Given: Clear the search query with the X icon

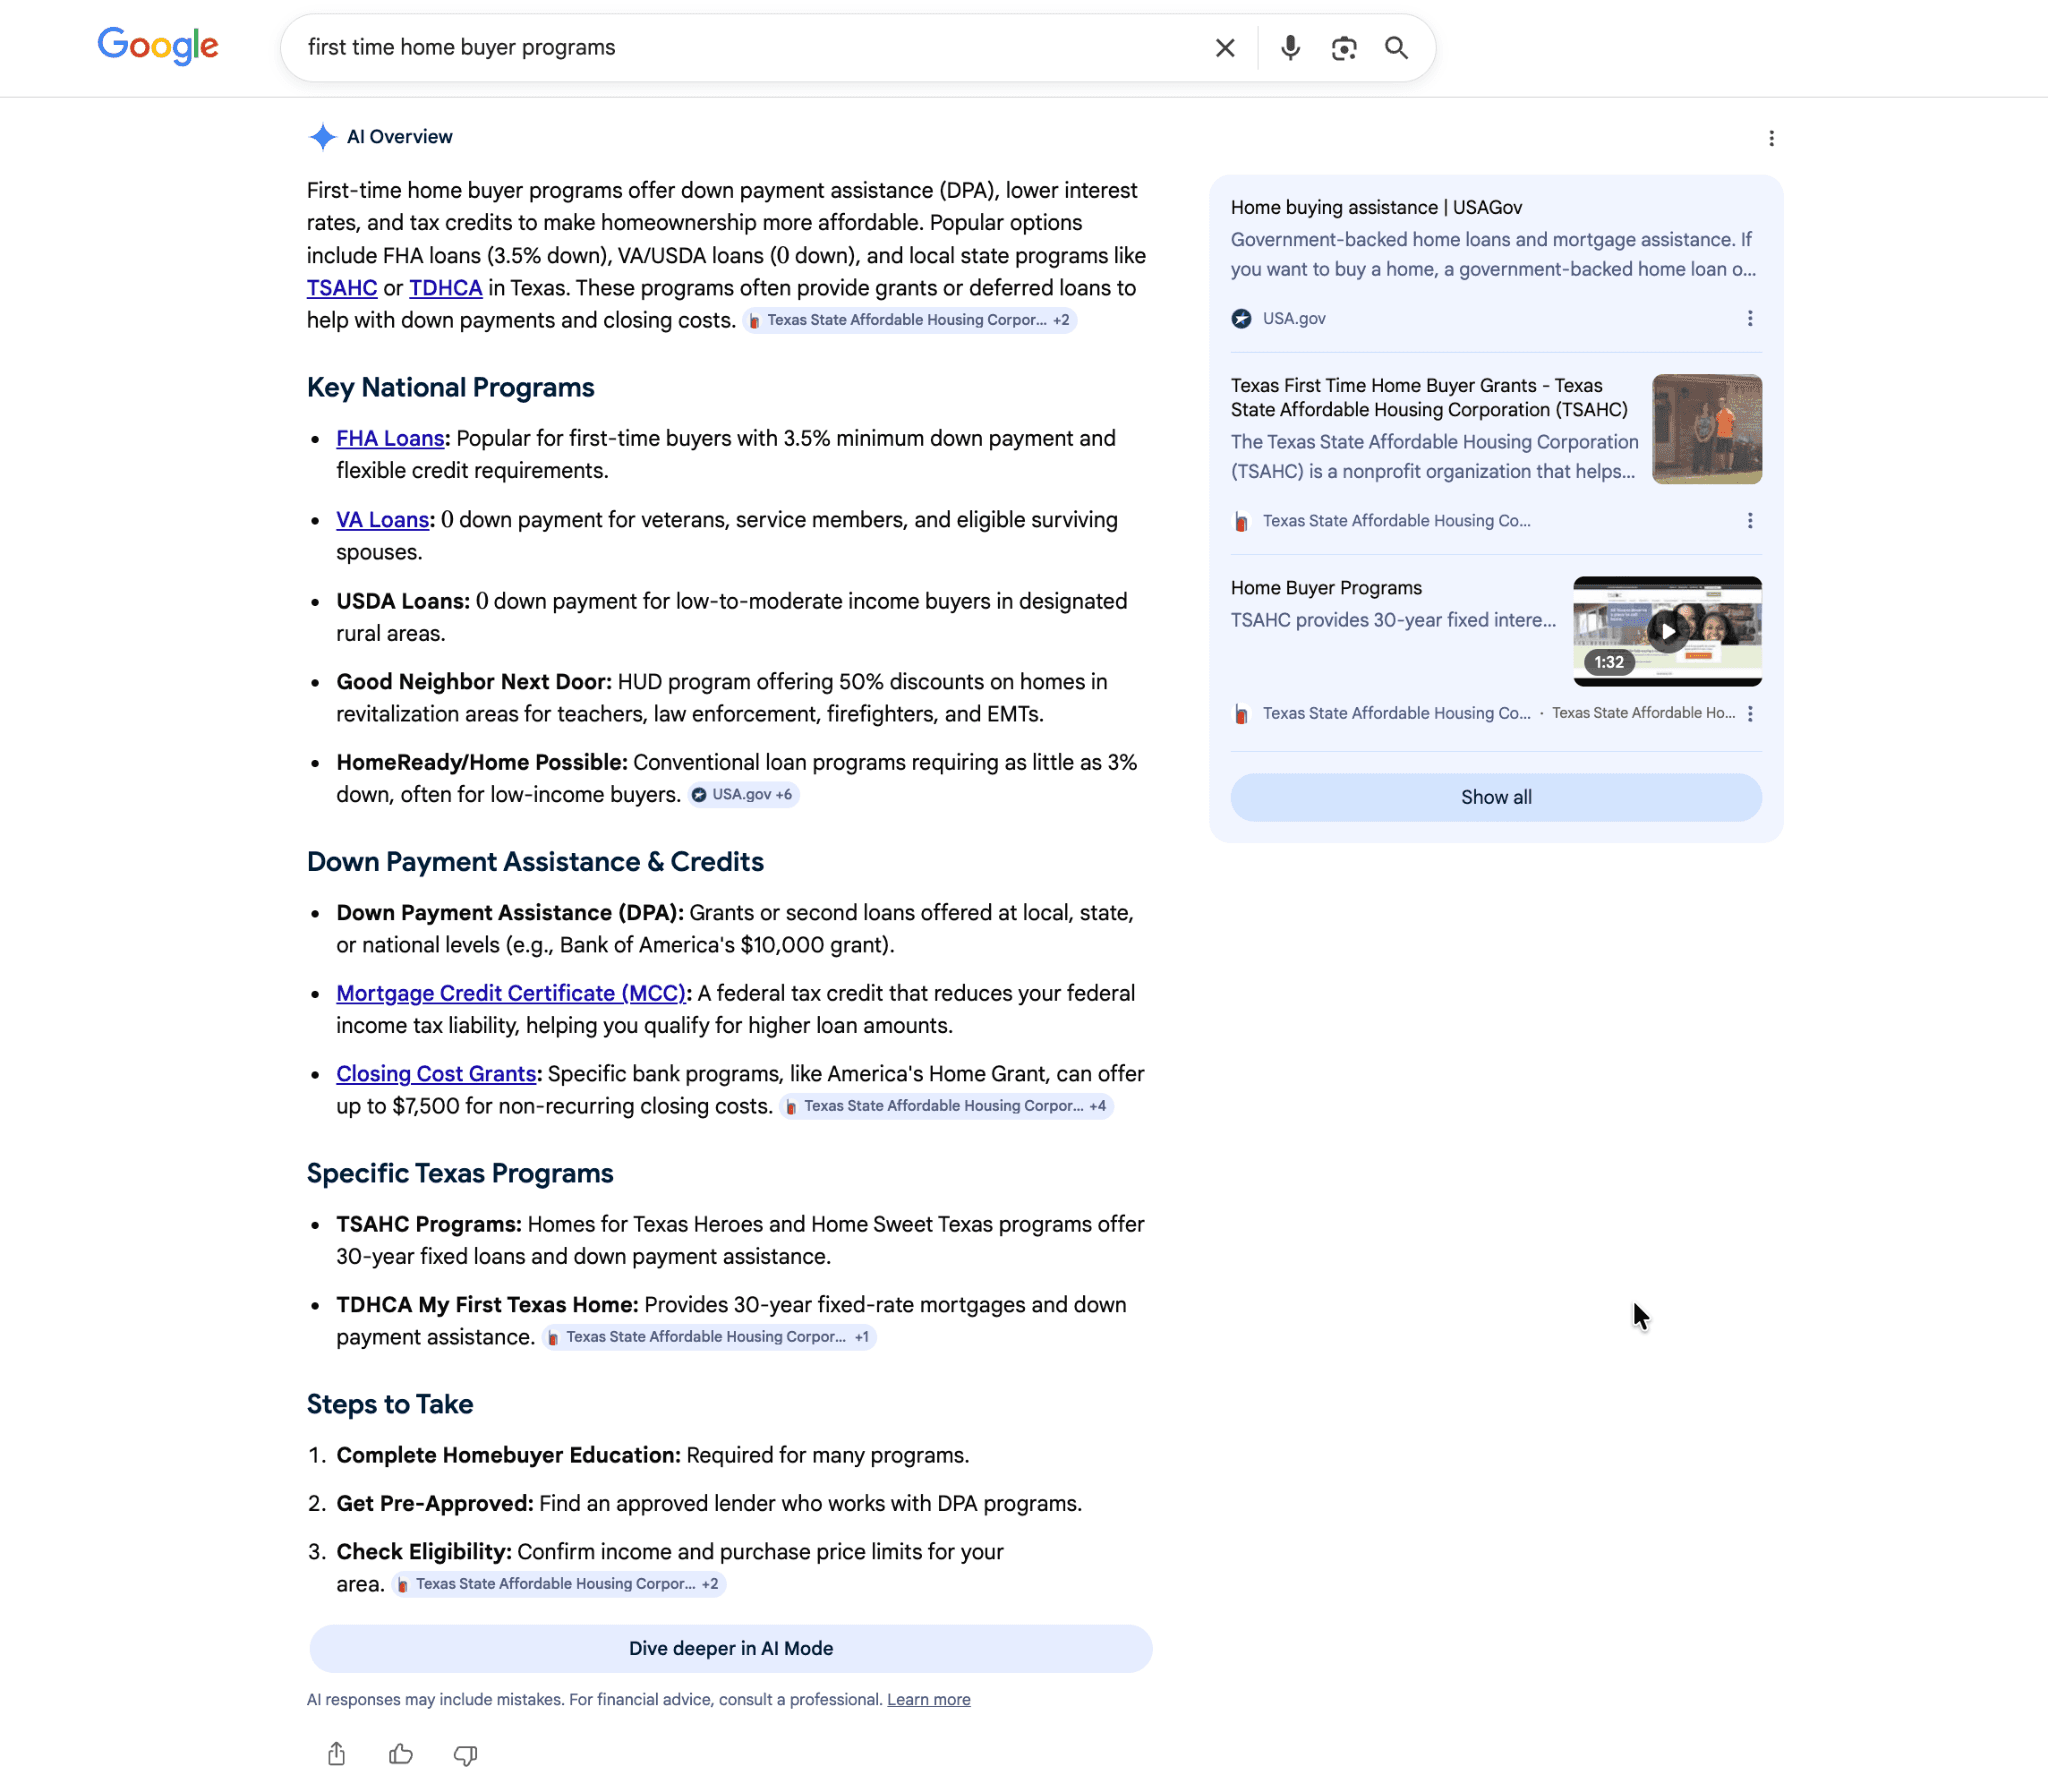Looking at the screenshot, I should click(x=1223, y=47).
